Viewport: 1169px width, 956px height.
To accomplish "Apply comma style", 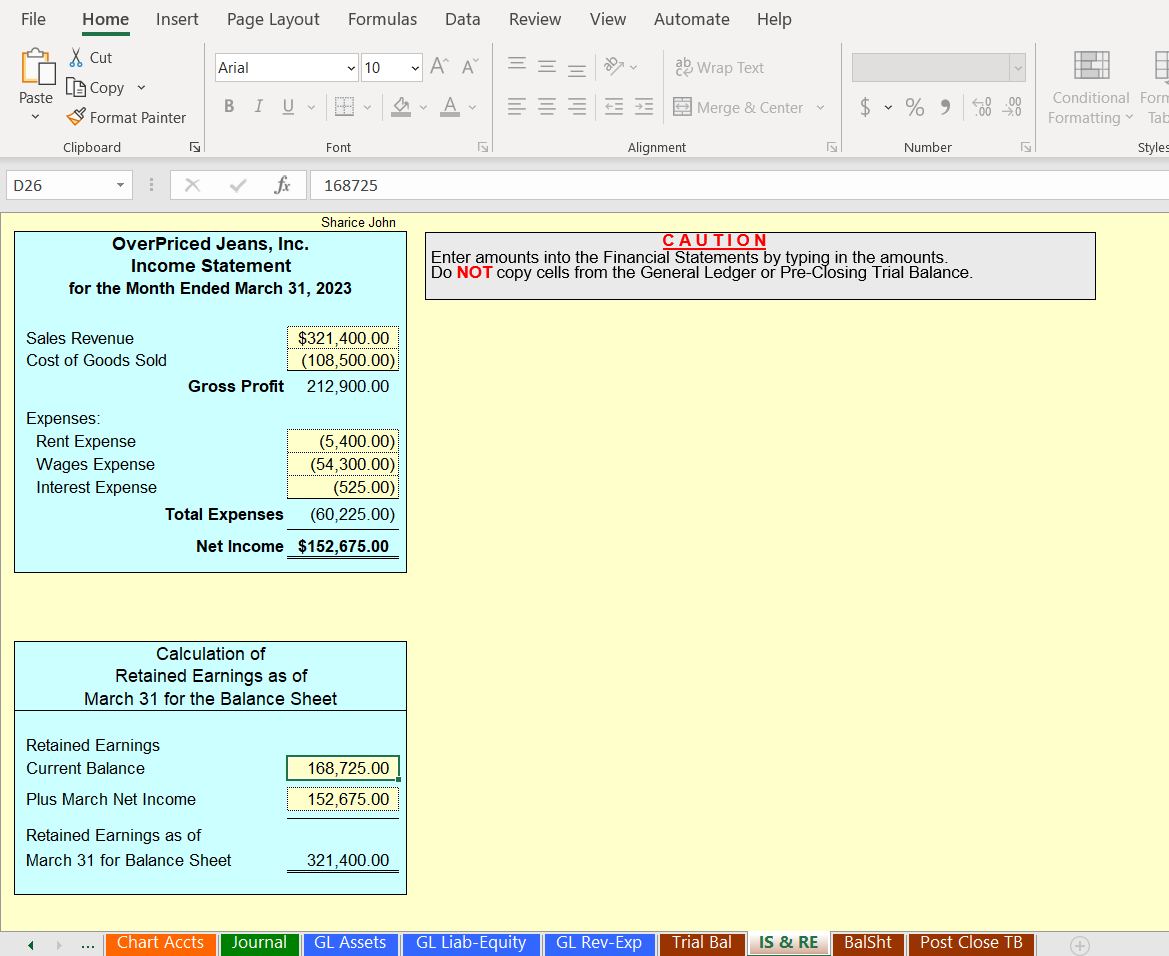I will pos(945,107).
